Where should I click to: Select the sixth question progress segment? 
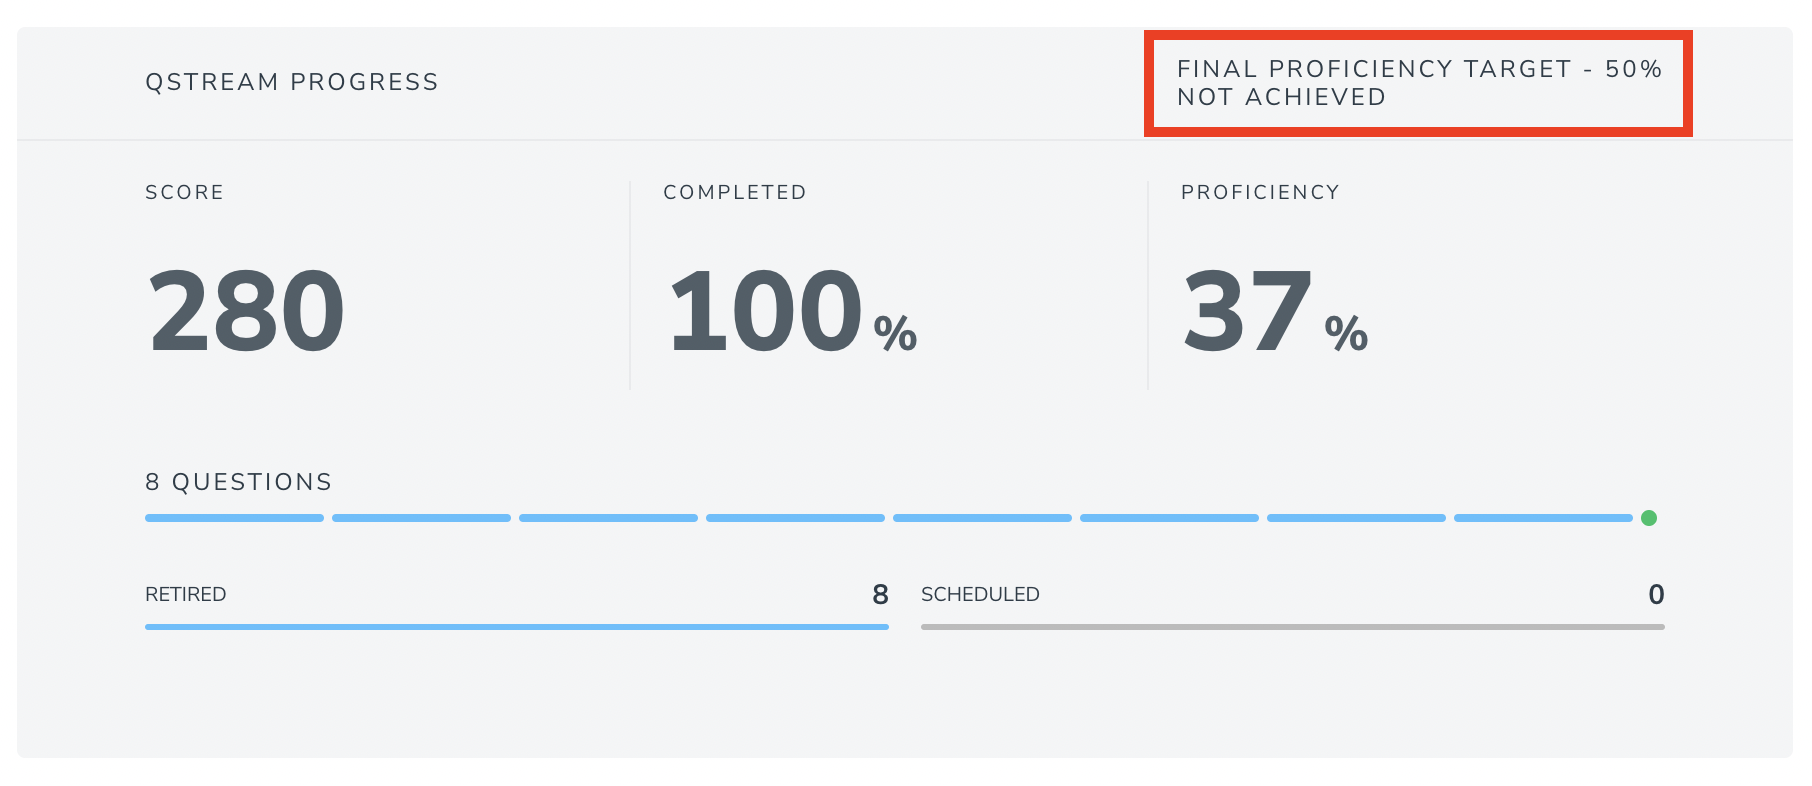1169,518
